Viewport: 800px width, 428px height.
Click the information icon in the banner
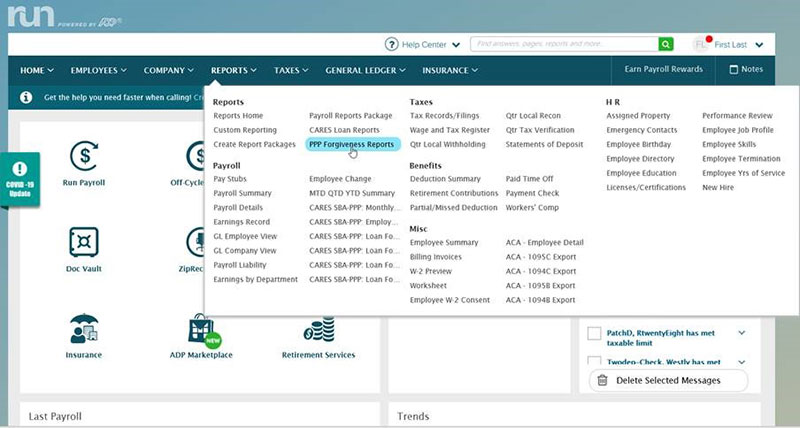(x=26, y=97)
